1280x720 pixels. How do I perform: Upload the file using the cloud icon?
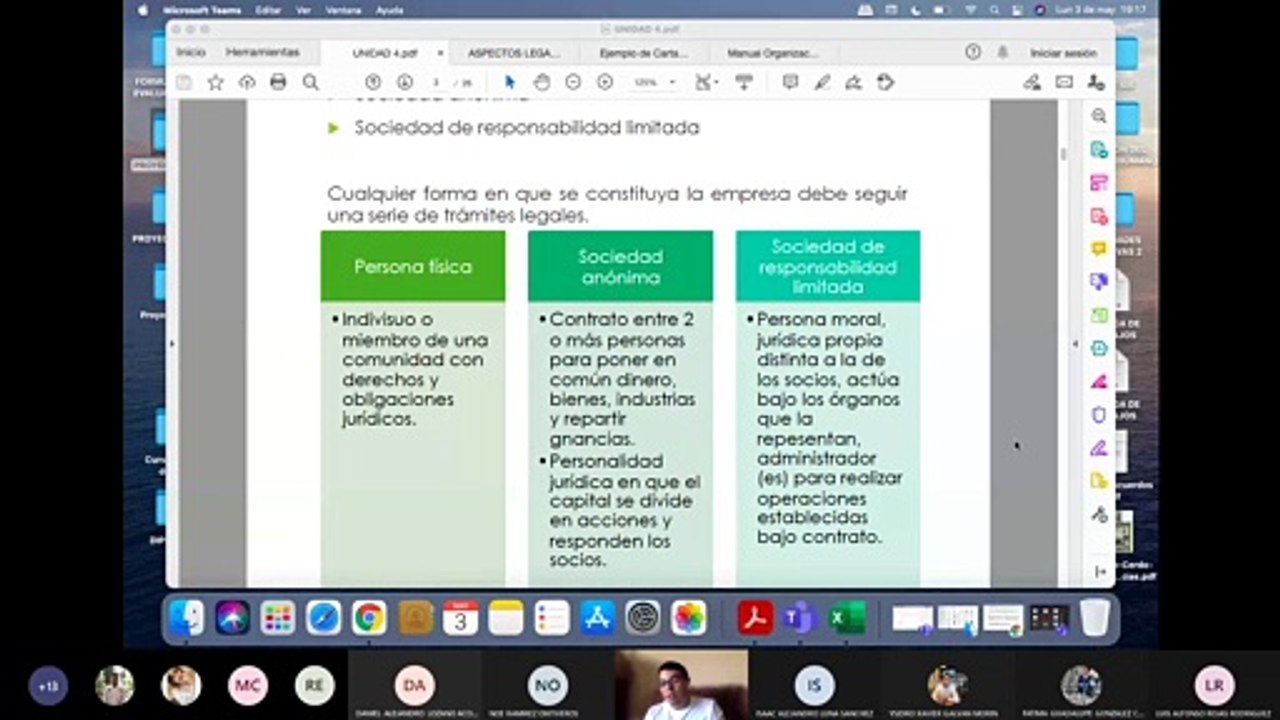click(247, 83)
